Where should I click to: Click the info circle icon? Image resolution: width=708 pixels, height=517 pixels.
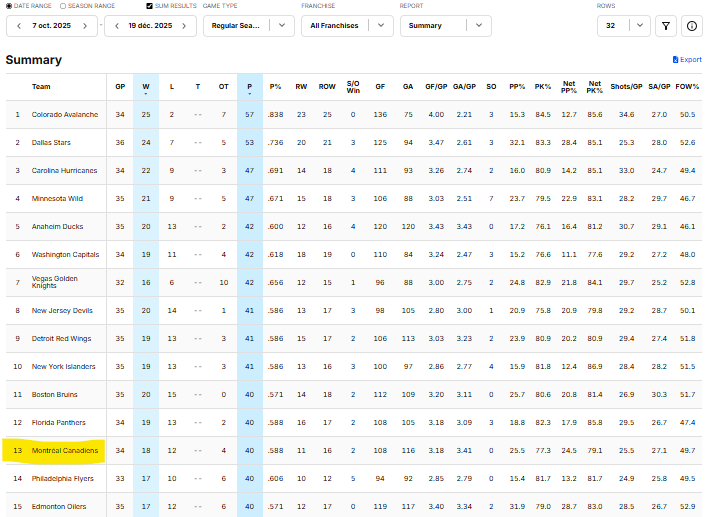(x=692, y=26)
